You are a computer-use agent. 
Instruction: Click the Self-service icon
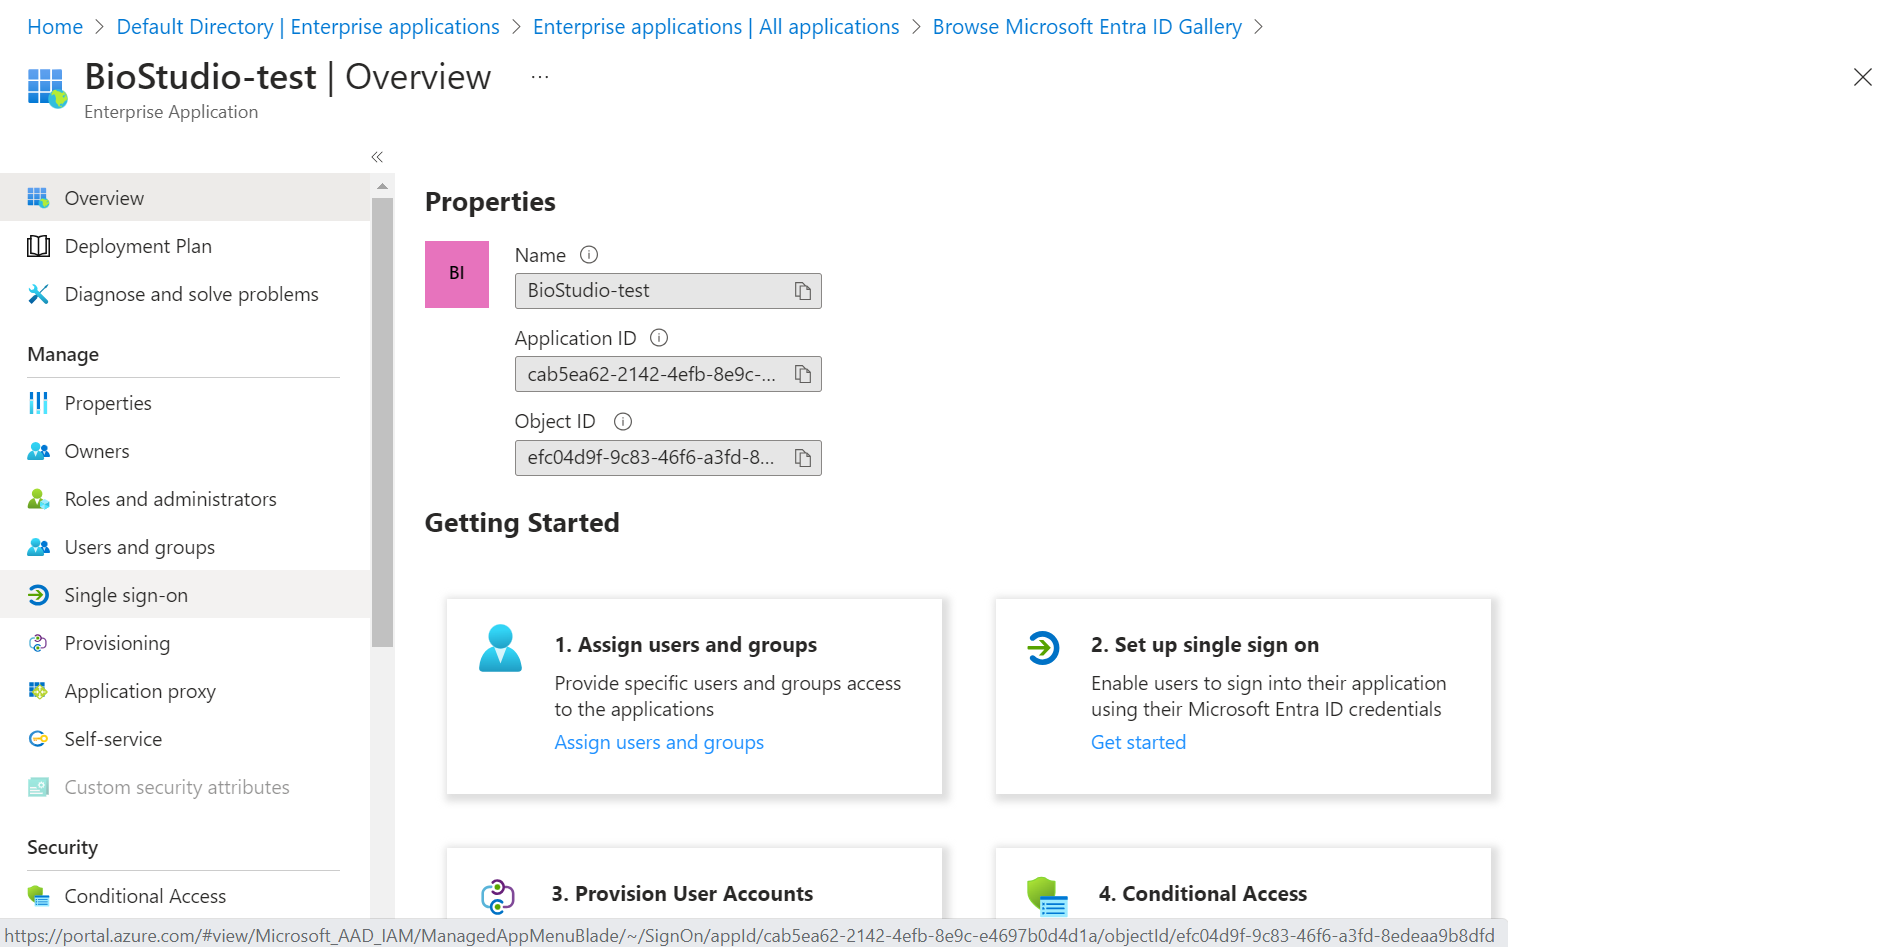[38, 739]
